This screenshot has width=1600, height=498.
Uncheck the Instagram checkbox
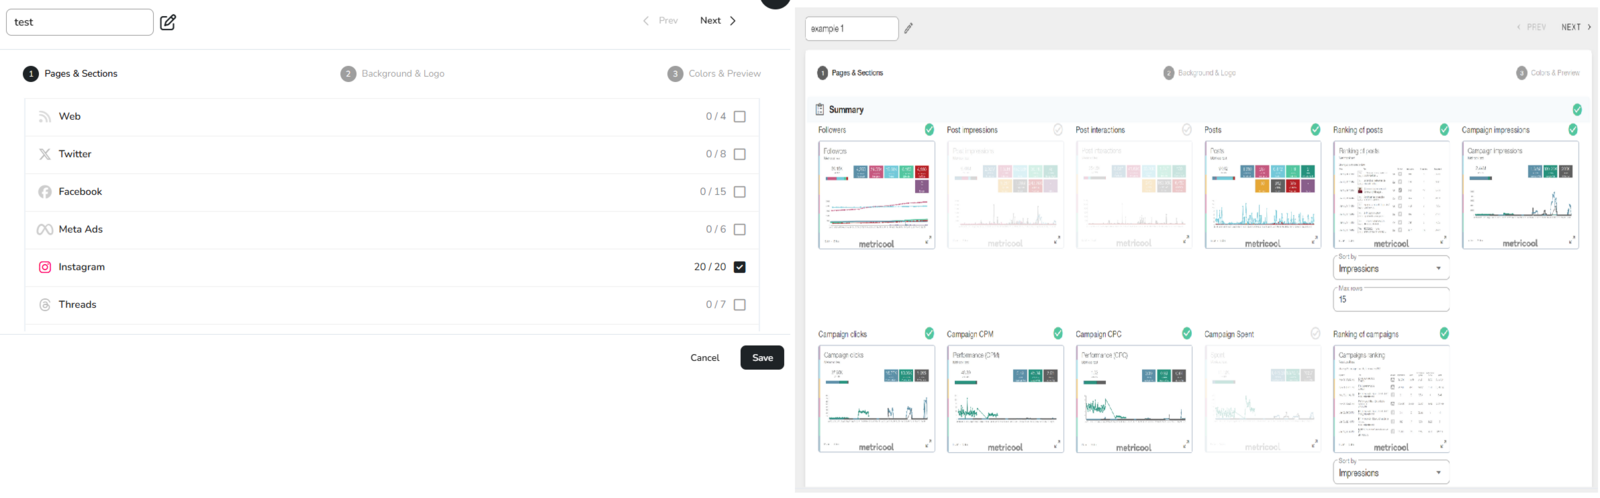[x=740, y=267]
